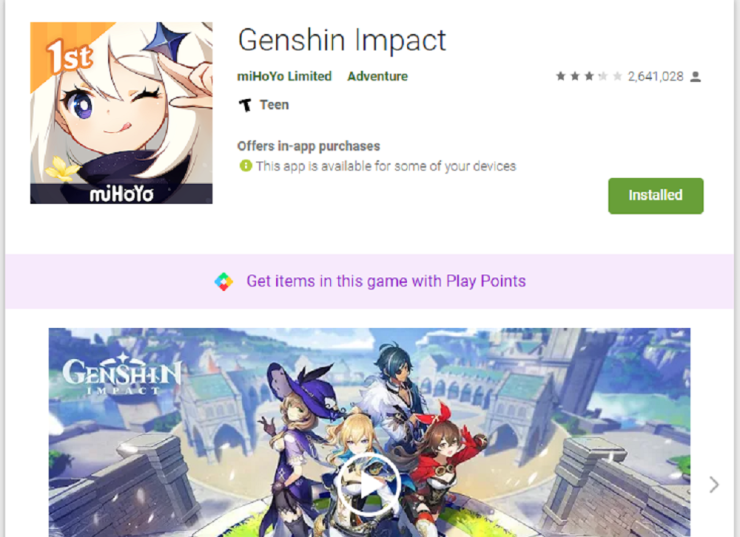Click the Teen rating label
The width and height of the screenshot is (740, 537).
pyautogui.click(x=274, y=105)
